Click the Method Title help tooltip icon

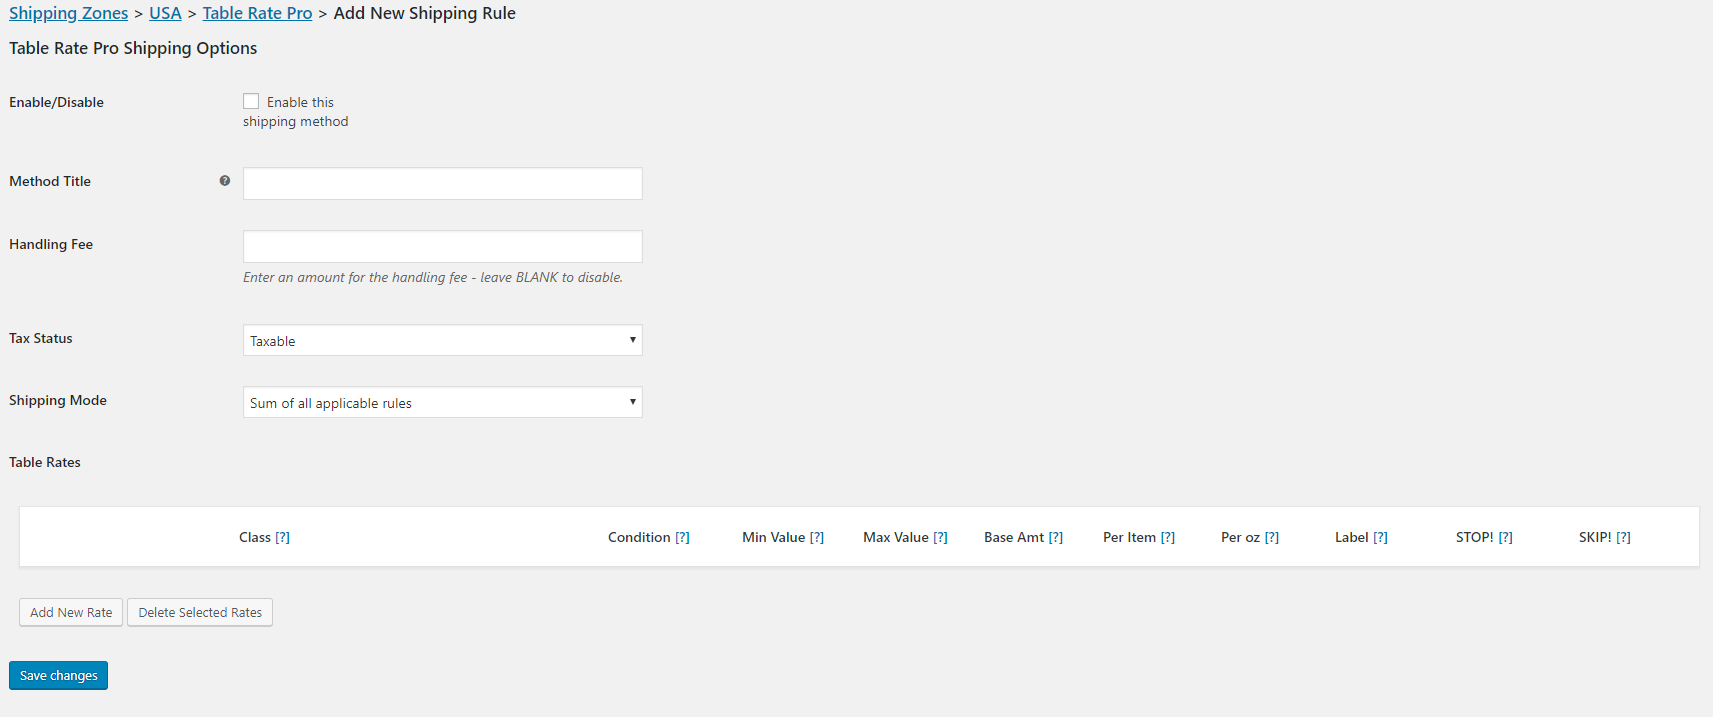click(225, 181)
